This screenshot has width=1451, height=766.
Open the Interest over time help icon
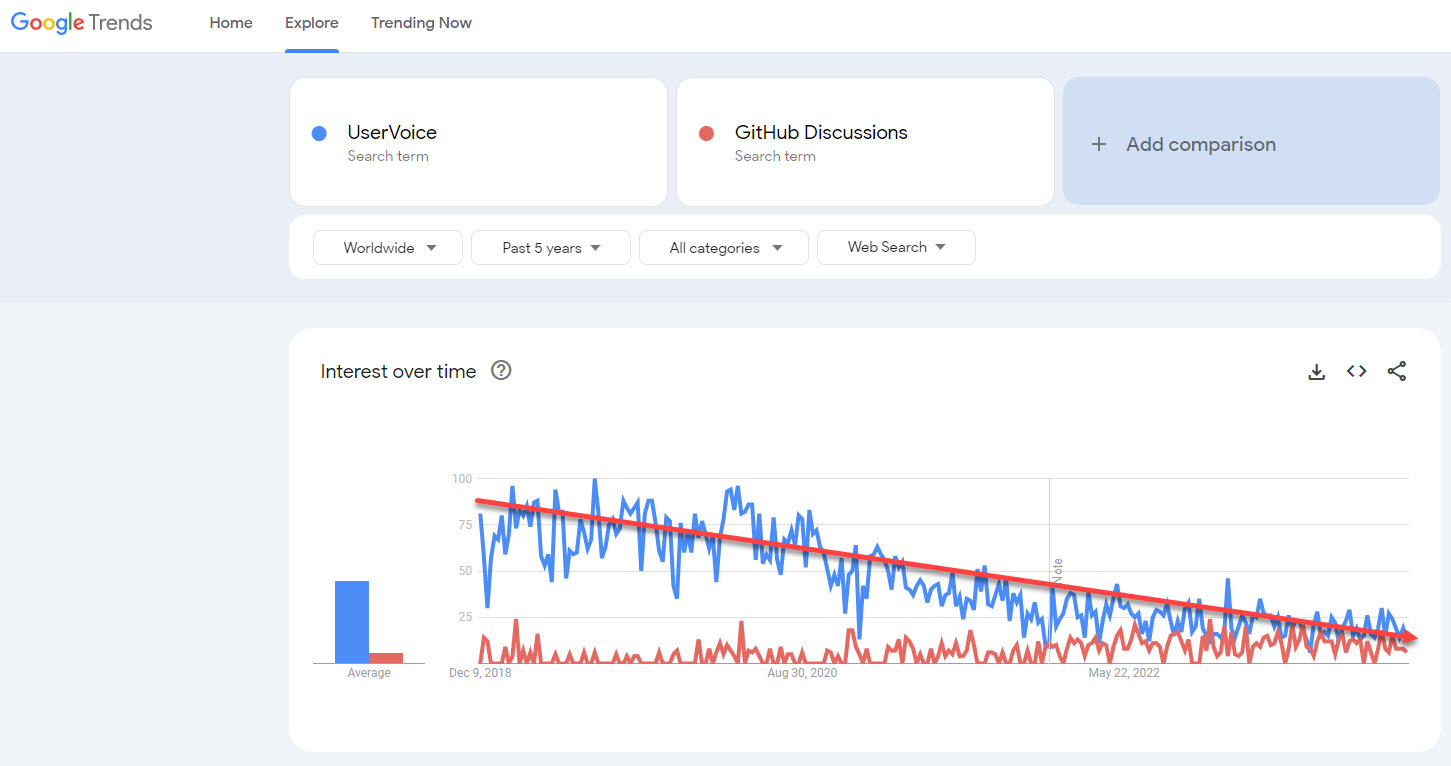pos(501,371)
